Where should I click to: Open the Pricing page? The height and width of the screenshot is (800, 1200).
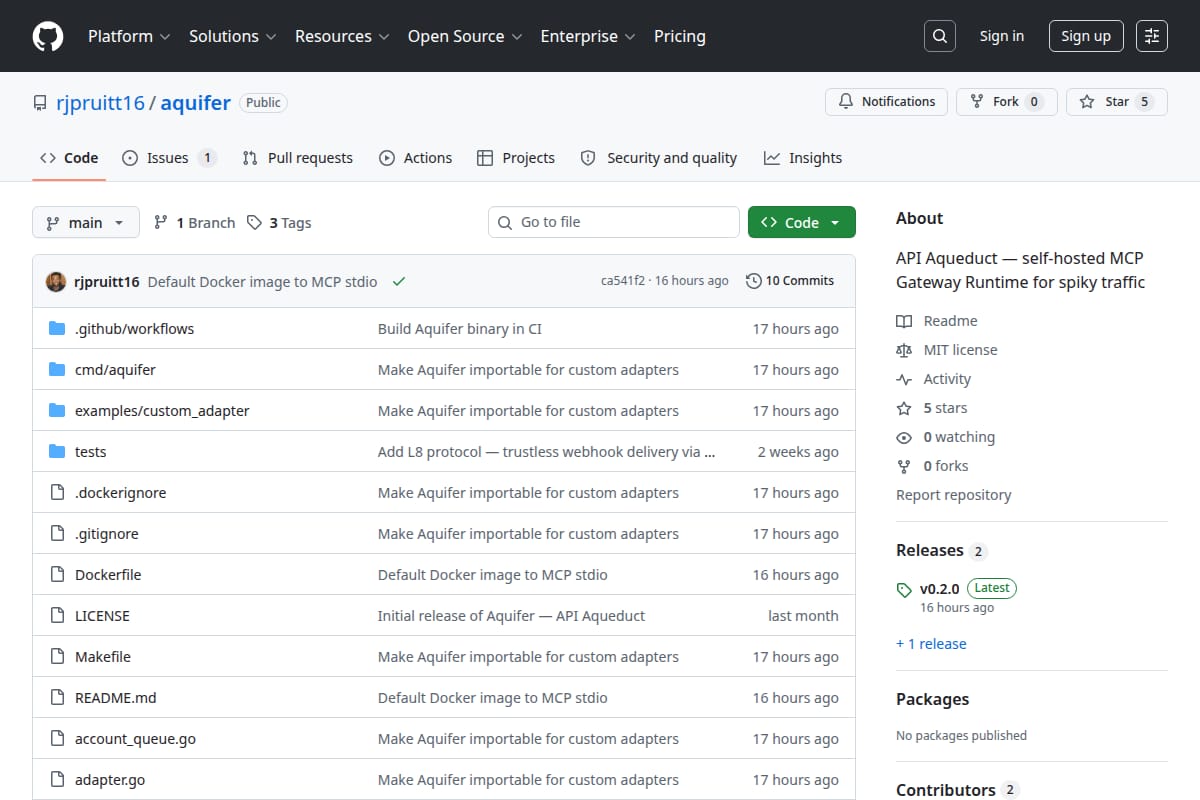coord(680,36)
